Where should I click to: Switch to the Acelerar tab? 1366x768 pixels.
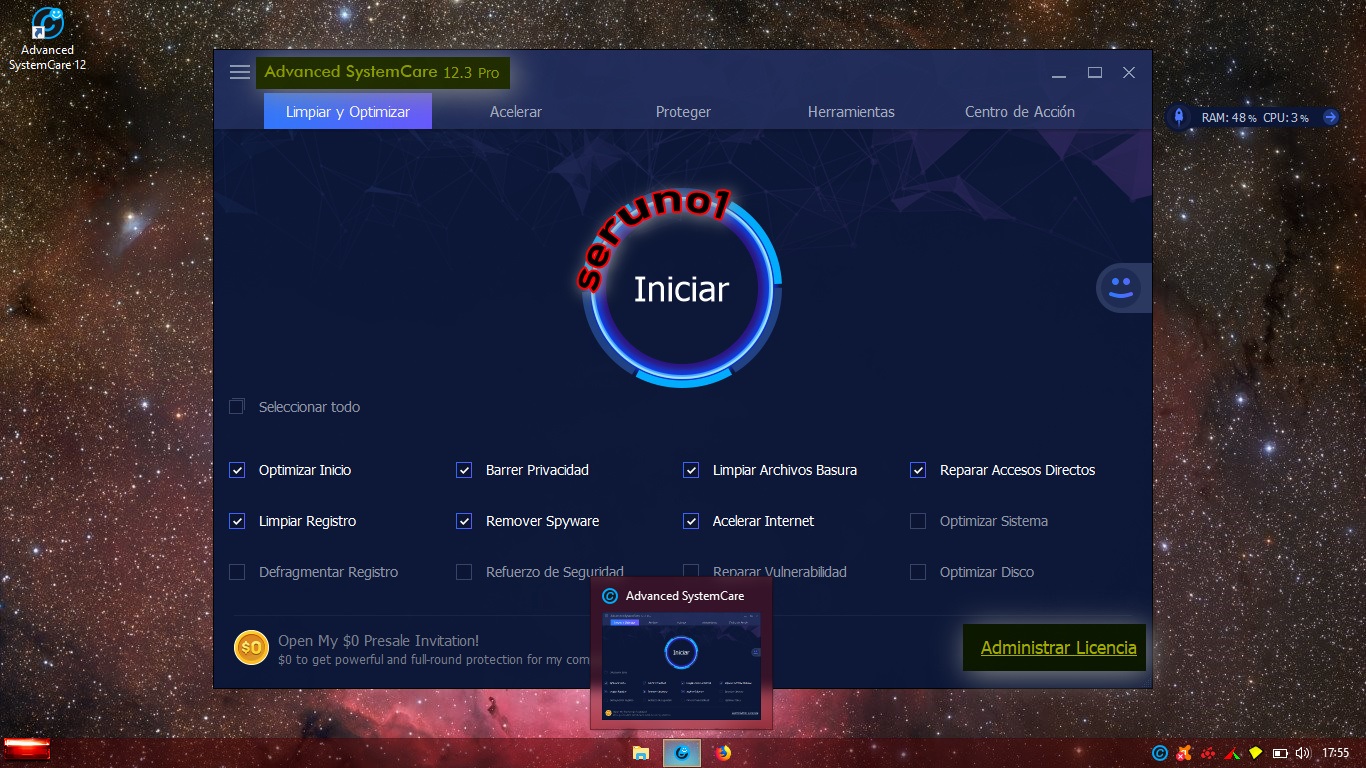pyautogui.click(x=516, y=111)
